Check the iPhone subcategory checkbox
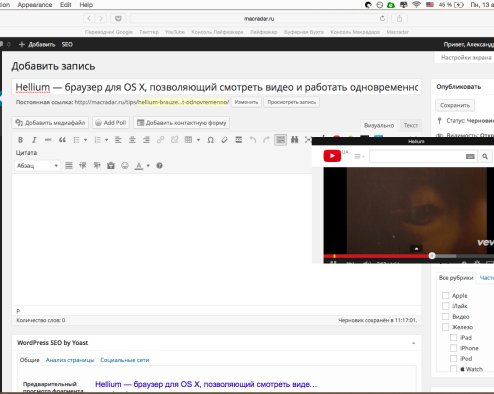The height and width of the screenshot is (394, 494). coord(453,348)
